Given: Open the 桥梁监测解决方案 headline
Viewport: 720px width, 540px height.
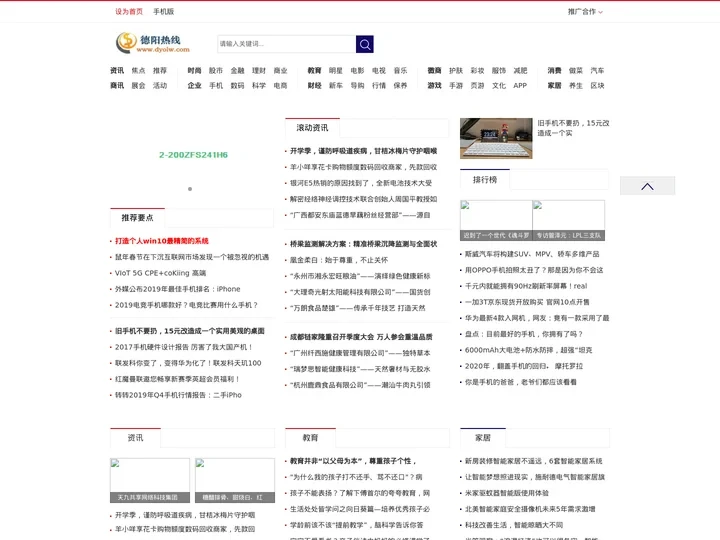Looking at the screenshot, I should click(x=363, y=244).
